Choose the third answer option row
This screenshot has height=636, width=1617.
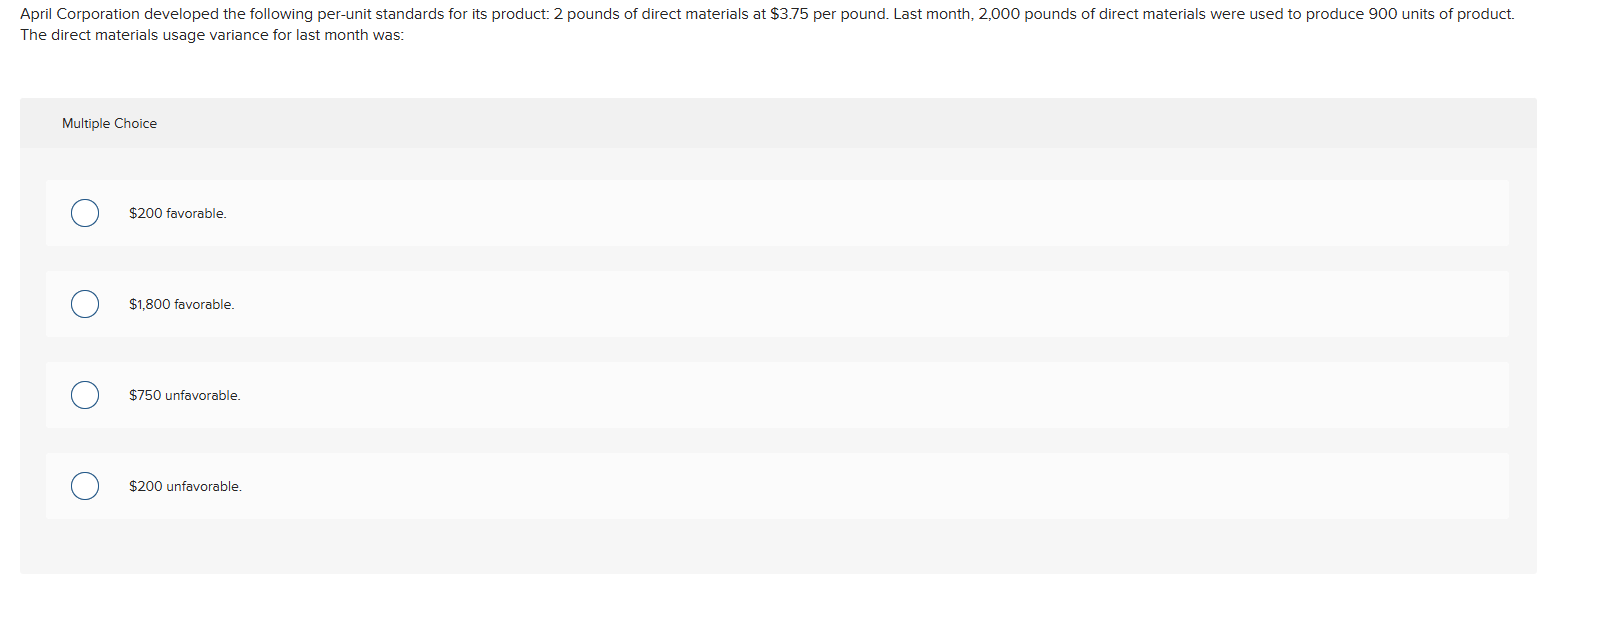(x=700, y=395)
